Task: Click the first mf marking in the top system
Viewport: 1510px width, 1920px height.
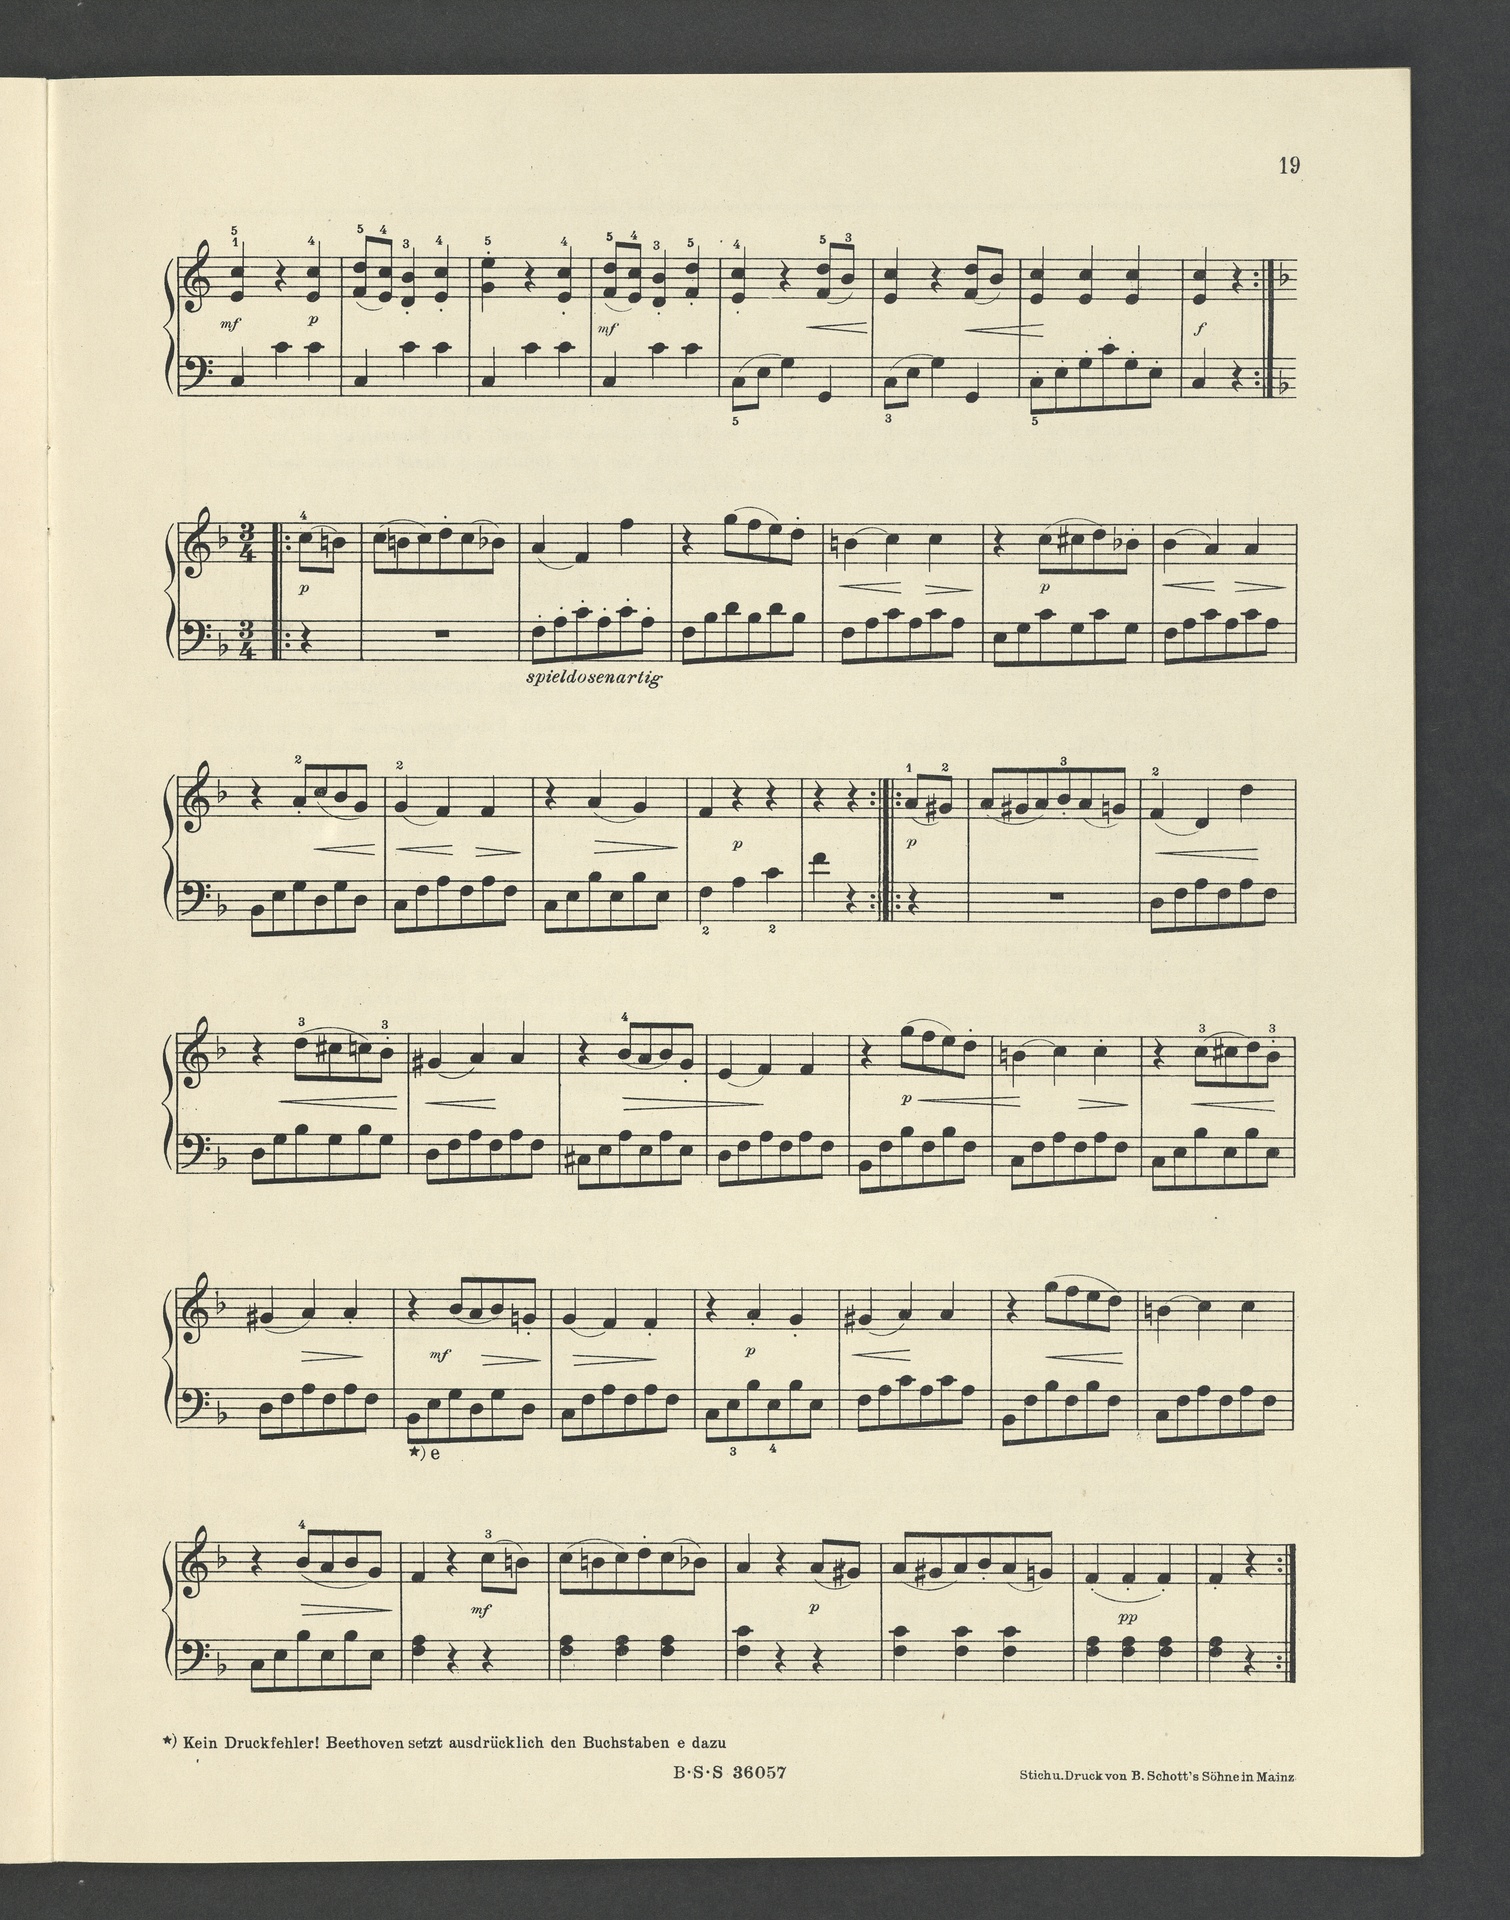Action: click(x=237, y=326)
